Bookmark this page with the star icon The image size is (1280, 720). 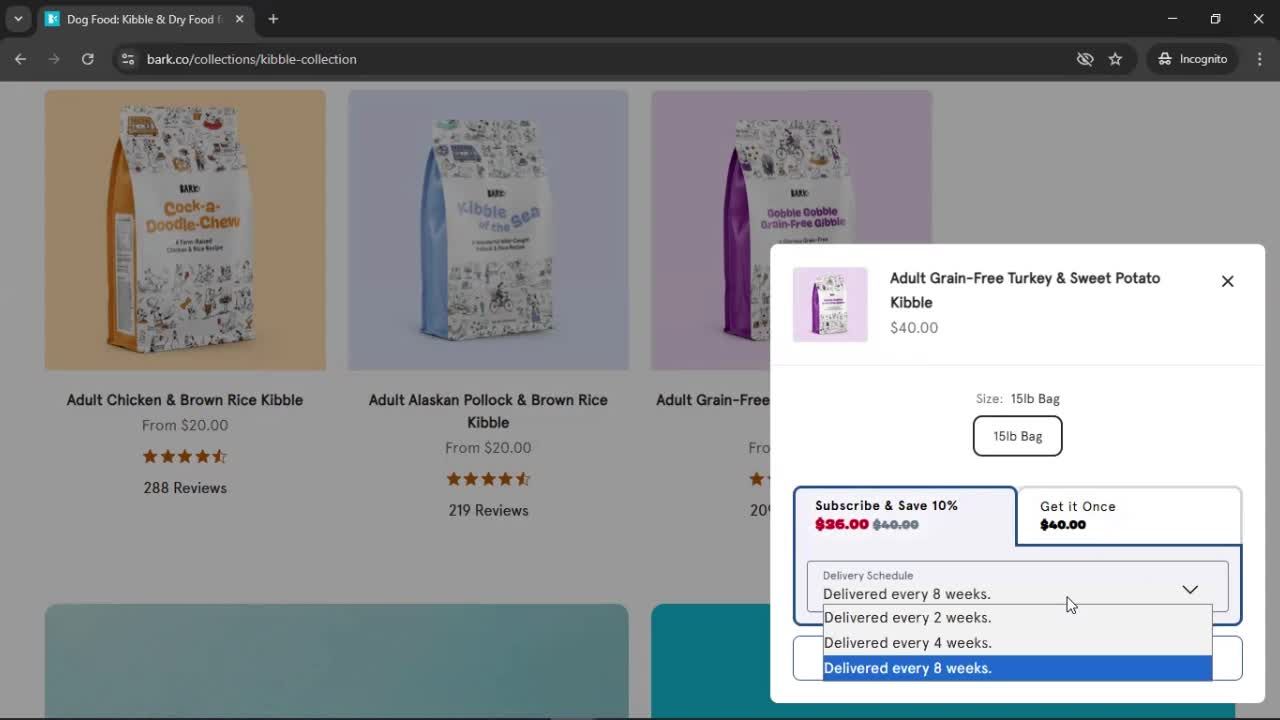[1115, 59]
